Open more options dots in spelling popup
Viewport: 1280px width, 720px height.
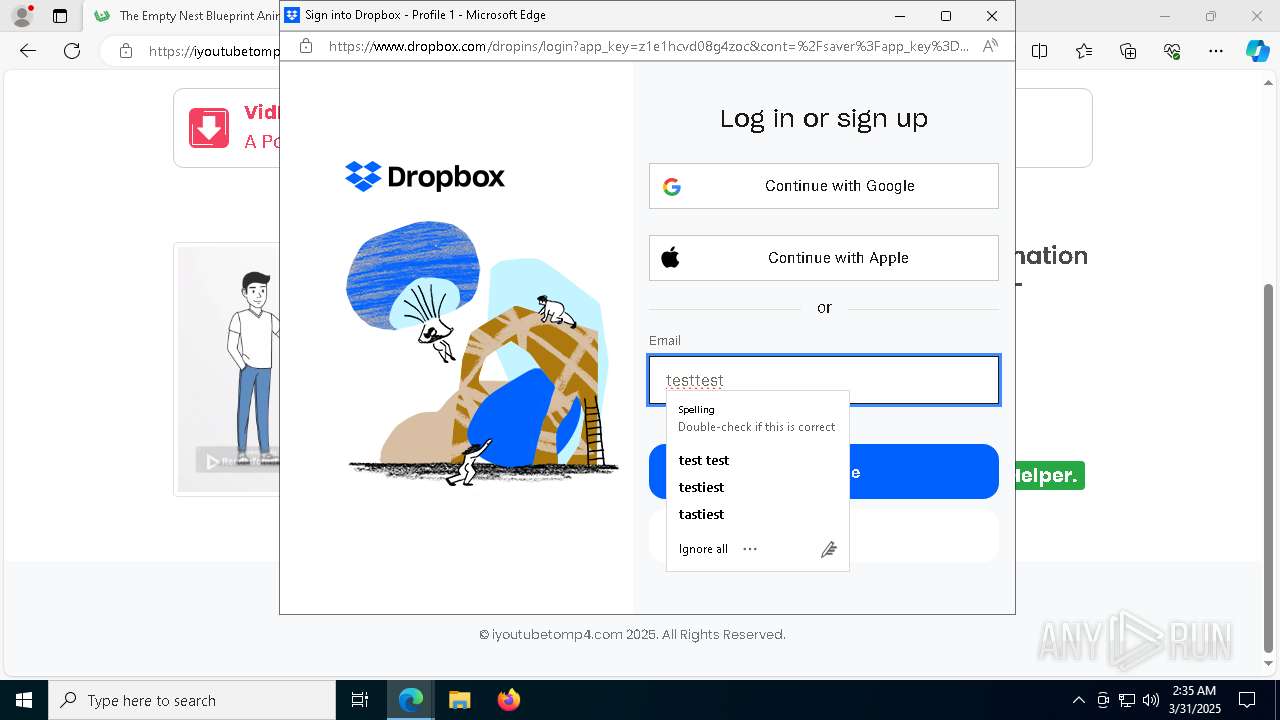point(750,549)
